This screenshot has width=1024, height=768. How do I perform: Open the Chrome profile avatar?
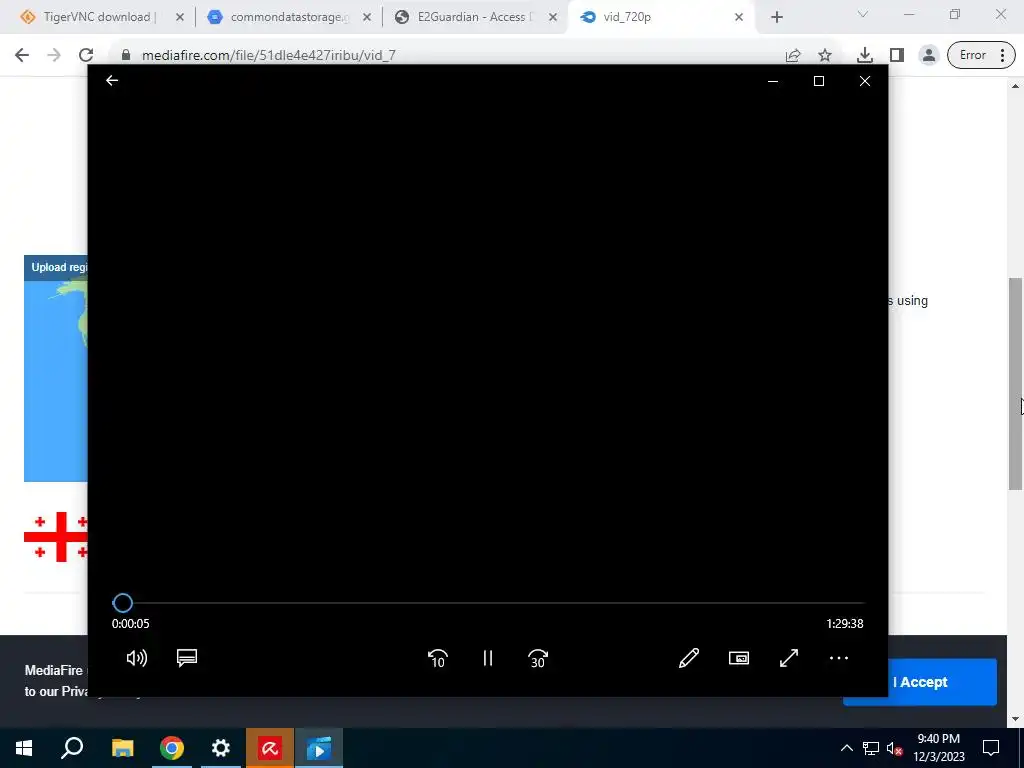point(929,55)
